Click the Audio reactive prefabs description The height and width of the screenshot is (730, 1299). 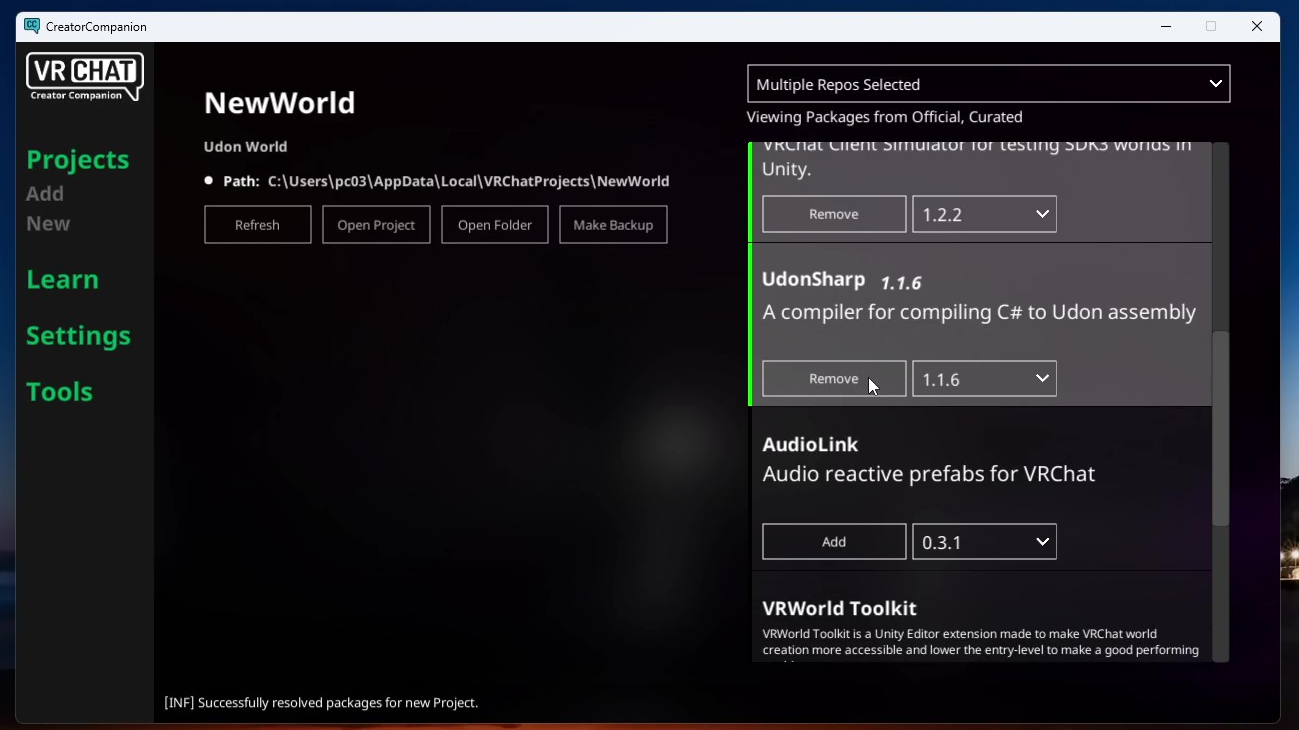(928, 474)
